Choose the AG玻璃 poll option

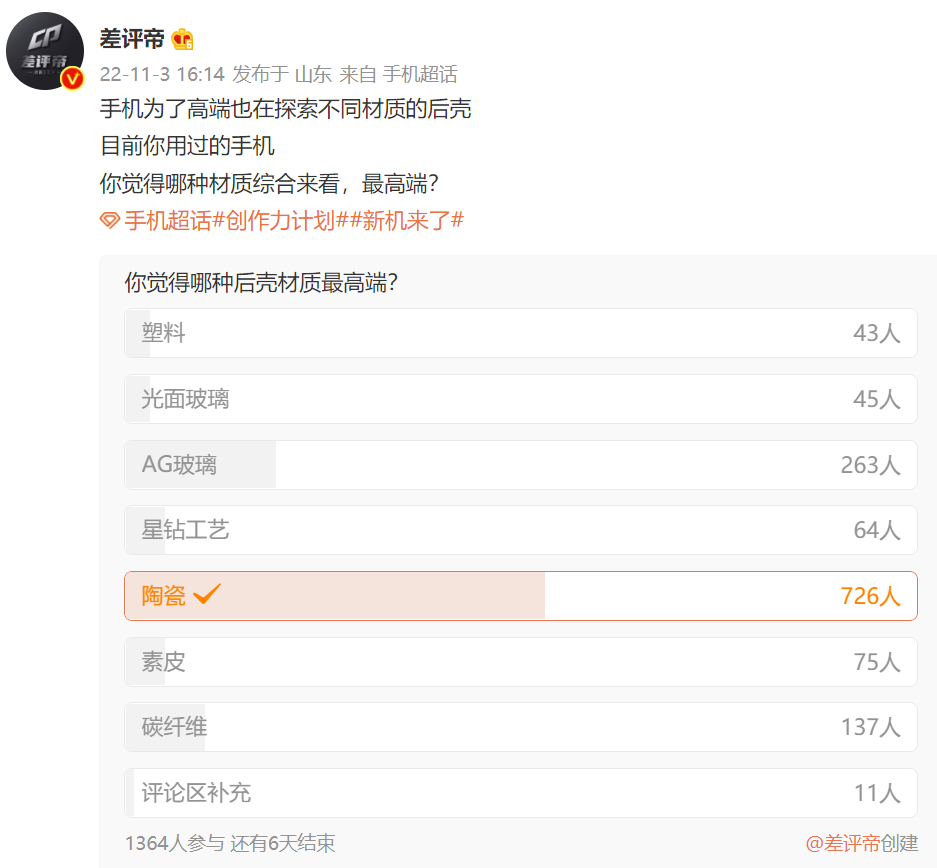tap(520, 464)
